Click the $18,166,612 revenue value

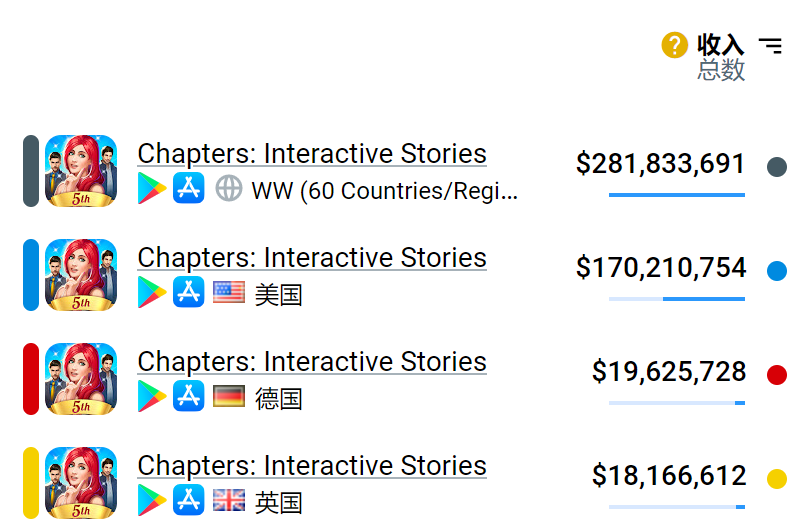[x=669, y=476]
